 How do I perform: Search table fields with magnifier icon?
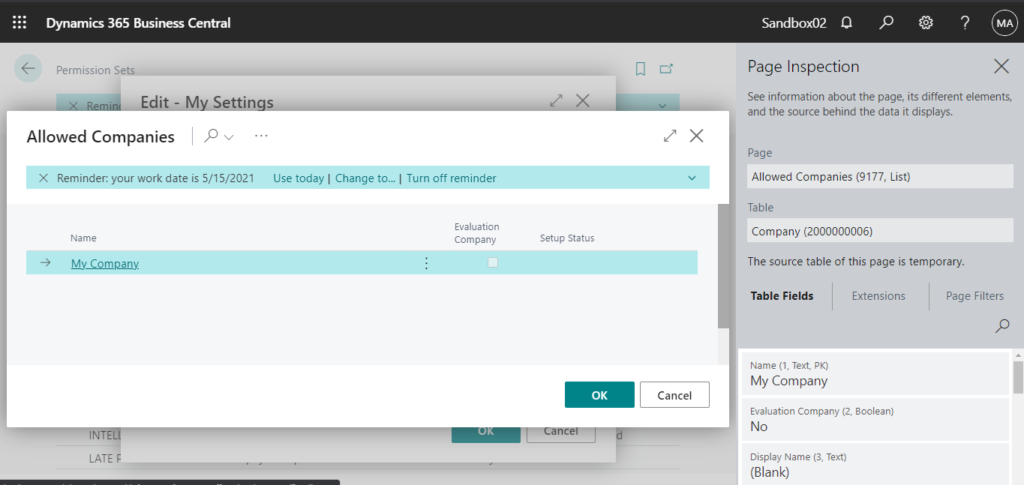pos(1002,326)
